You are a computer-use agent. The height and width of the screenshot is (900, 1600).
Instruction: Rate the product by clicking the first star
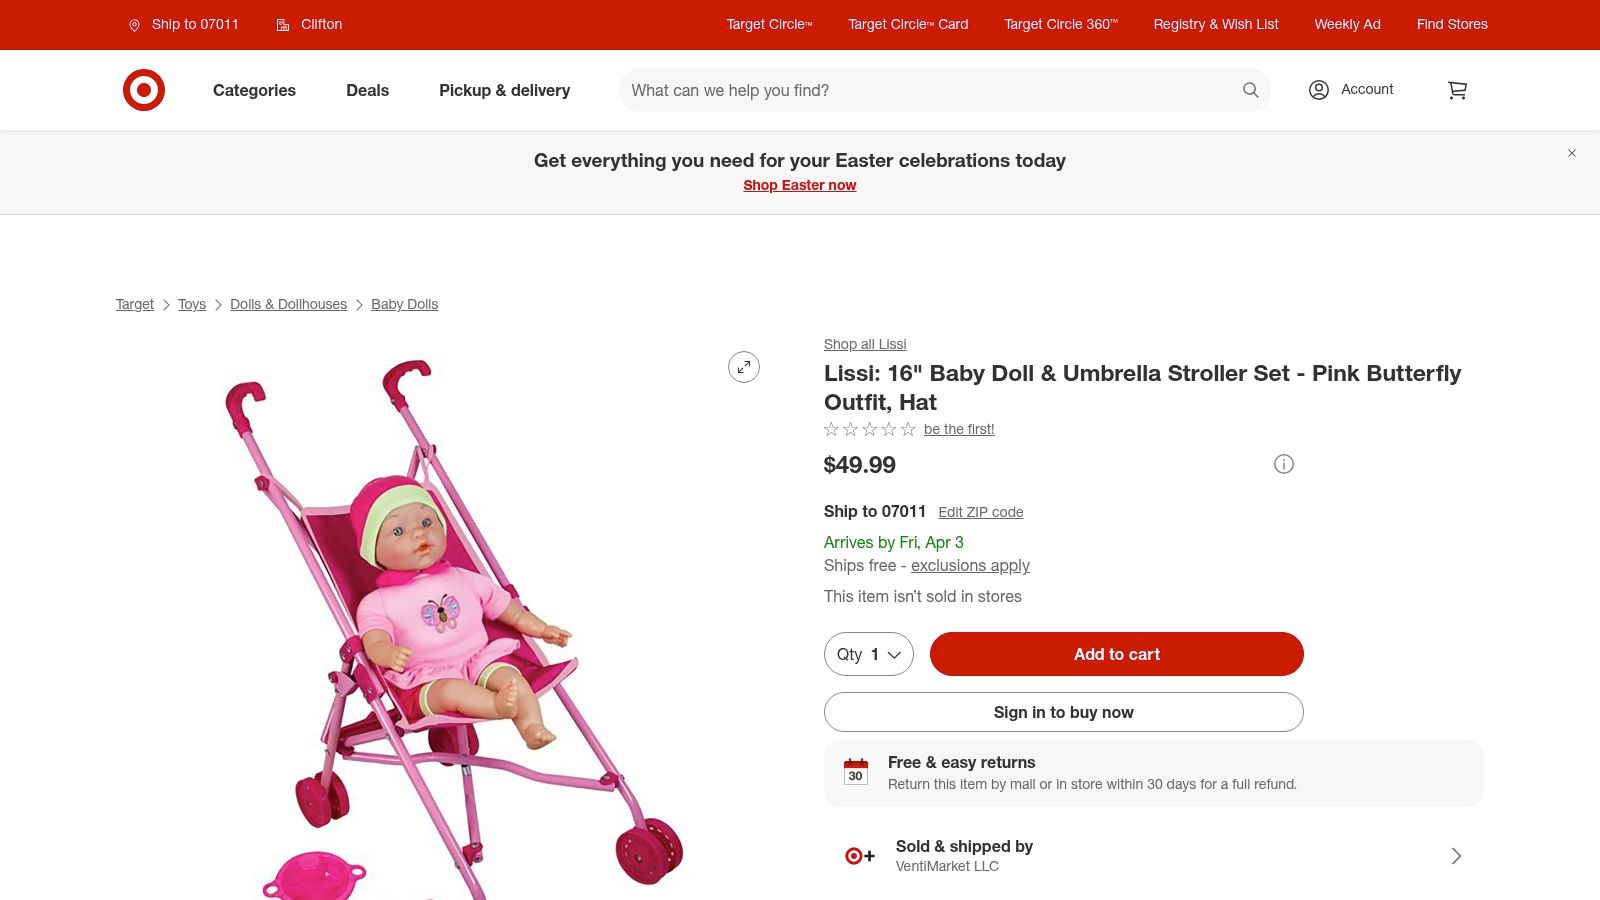click(x=831, y=429)
